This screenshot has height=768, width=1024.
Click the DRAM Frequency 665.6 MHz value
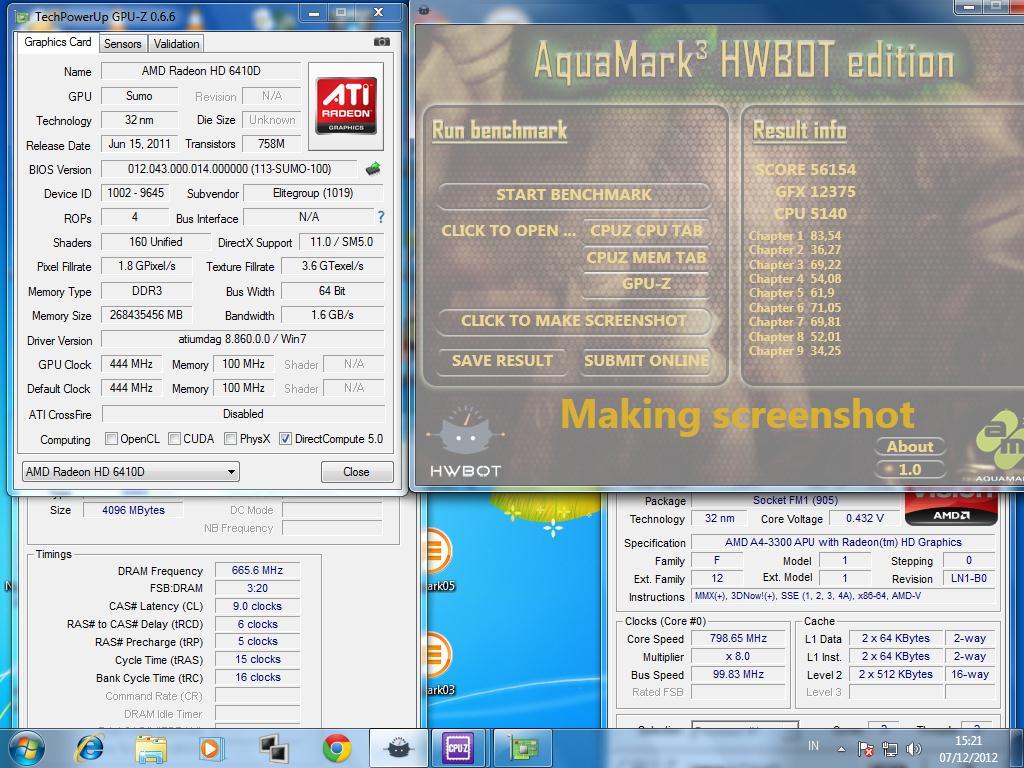coord(257,570)
